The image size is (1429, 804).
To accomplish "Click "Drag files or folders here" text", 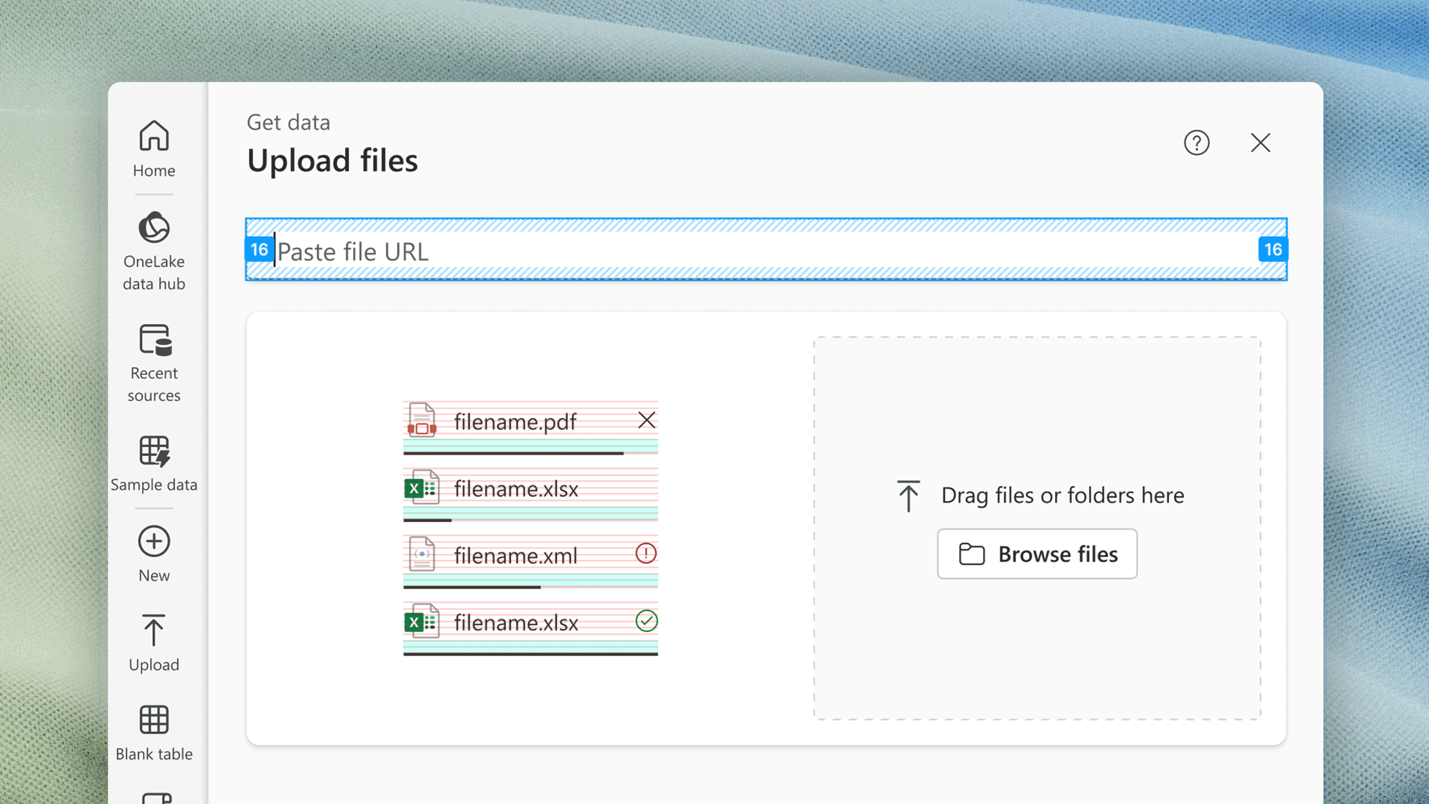I will (x=1062, y=495).
